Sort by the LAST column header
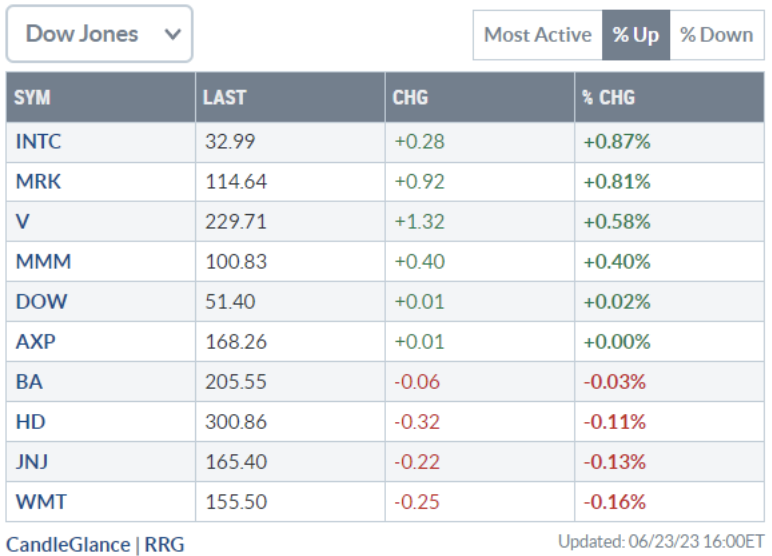772x556 pixels. pyautogui.click(x=224, y=98)
